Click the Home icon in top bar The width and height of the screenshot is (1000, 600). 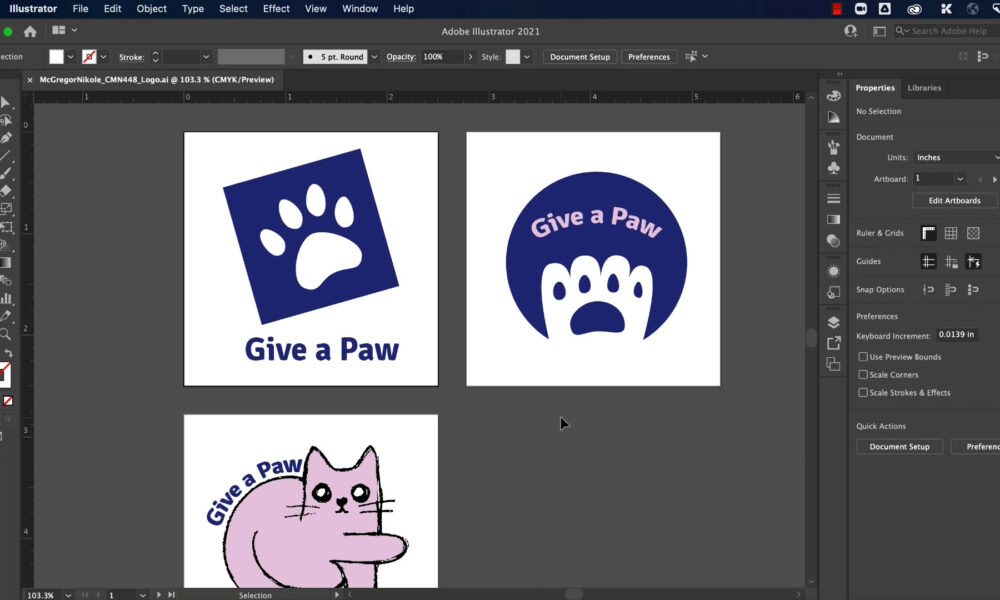pyautogui.click(x=30, y=31)
